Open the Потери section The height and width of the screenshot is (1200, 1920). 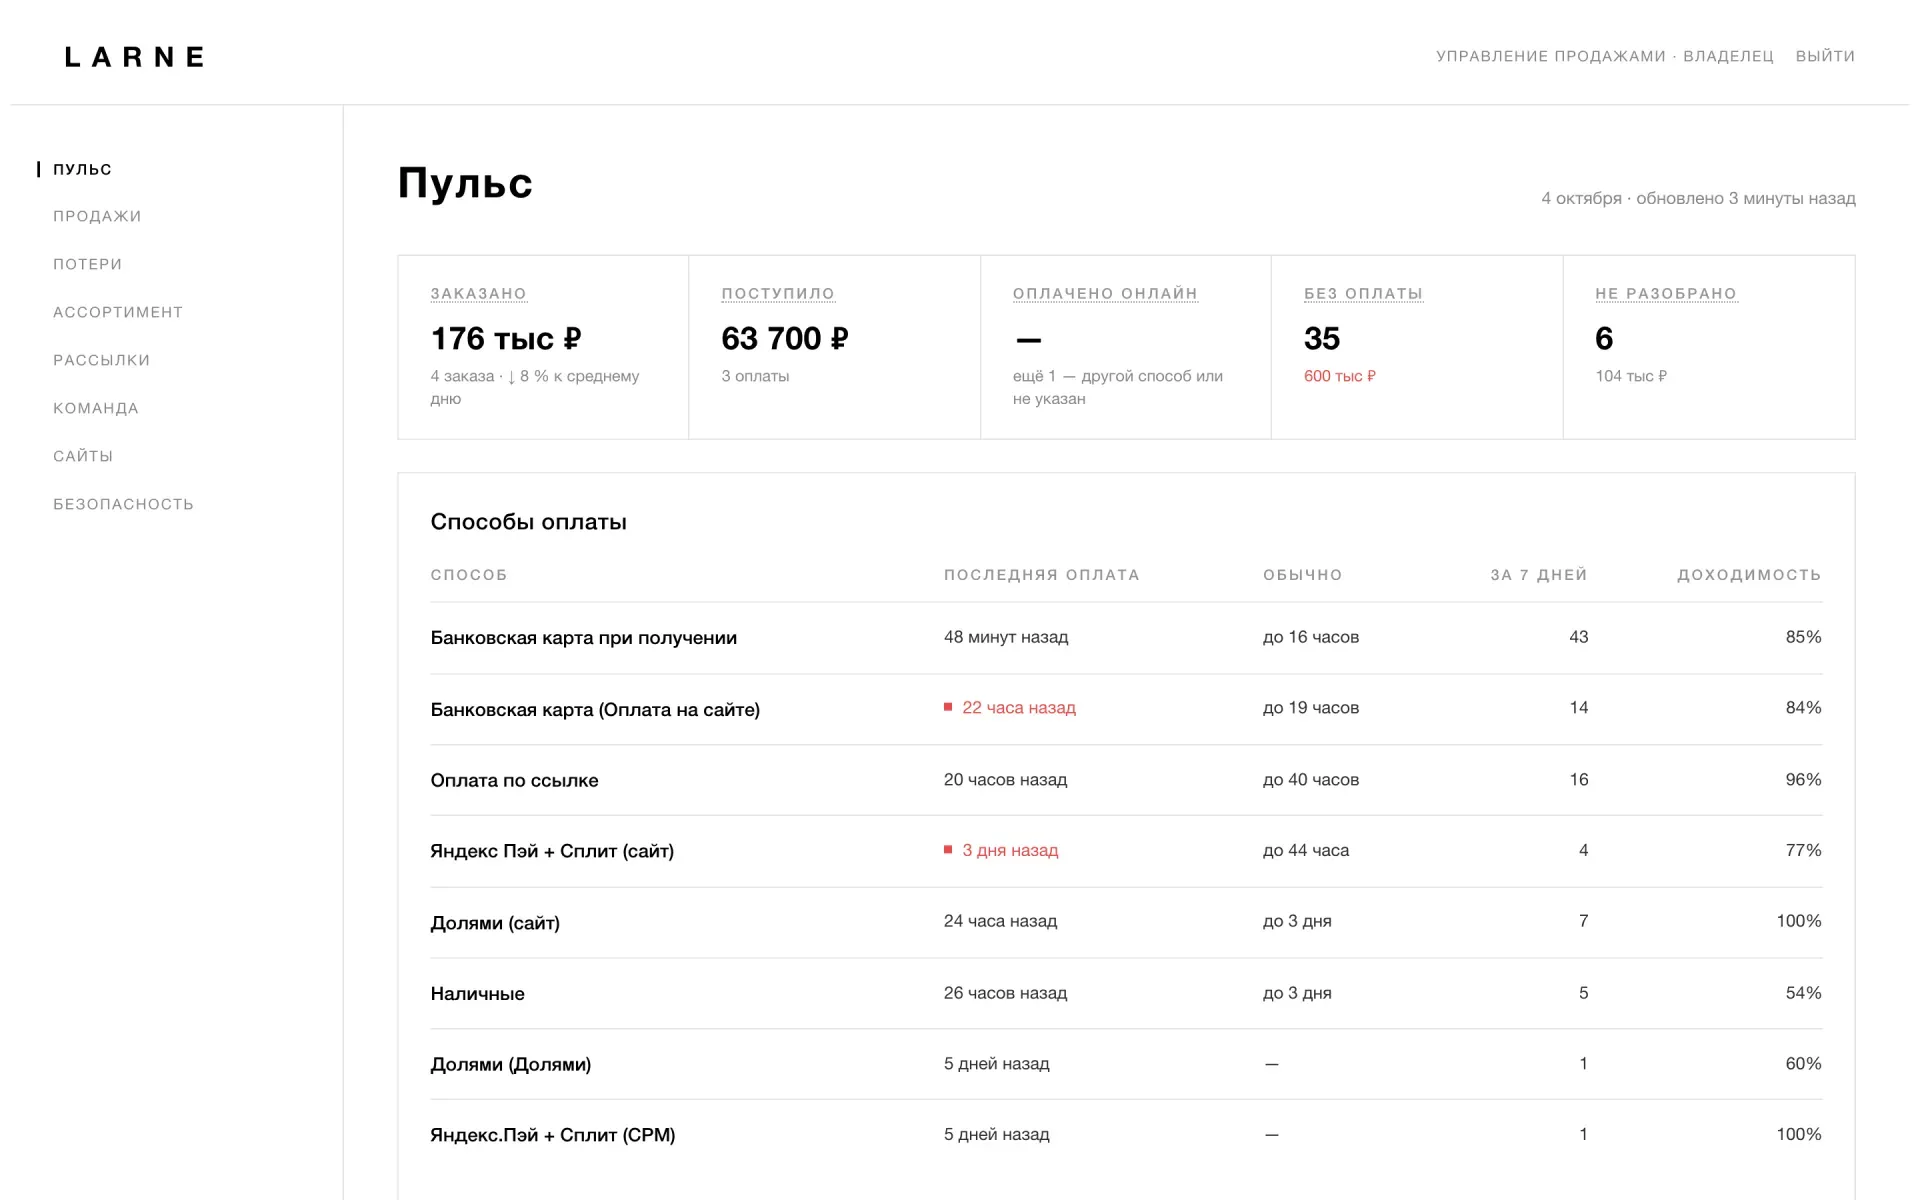pyautogui.click(x=87, y=264)
